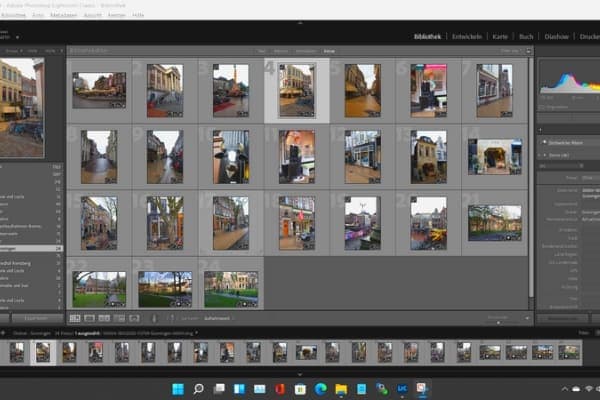Select the Metadaten filter in the filter bar
The image size is (600, 400).
tap(306, 51)
